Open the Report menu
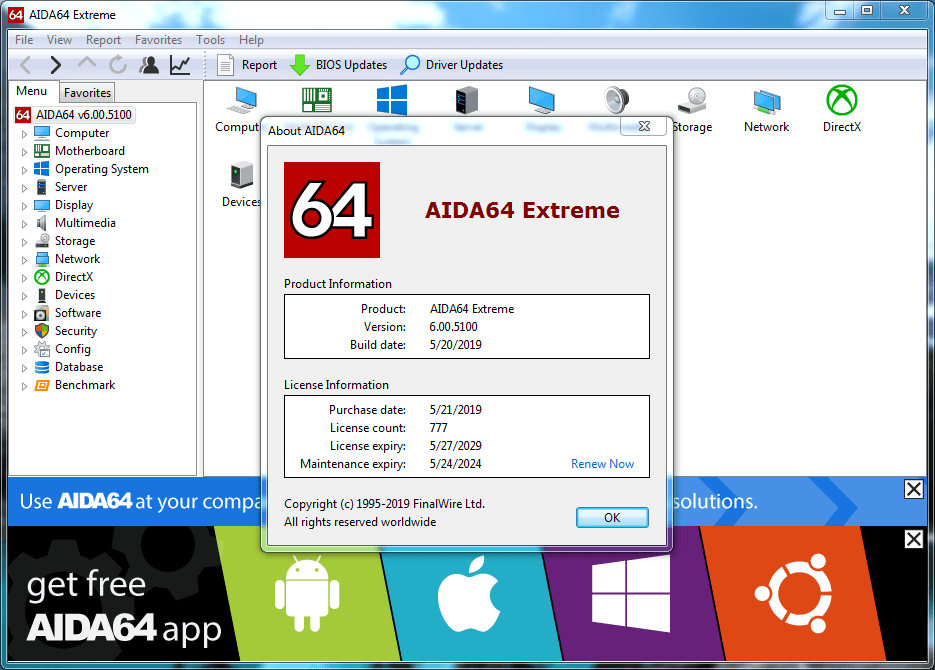935x670 pixels. coord(103,40)
